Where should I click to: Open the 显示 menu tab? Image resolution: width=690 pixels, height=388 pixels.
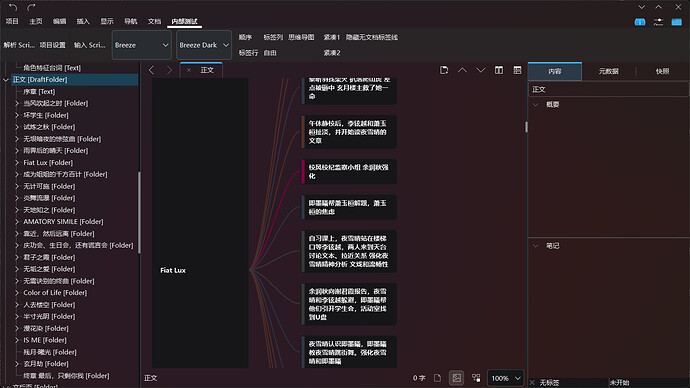coord(107,22)
